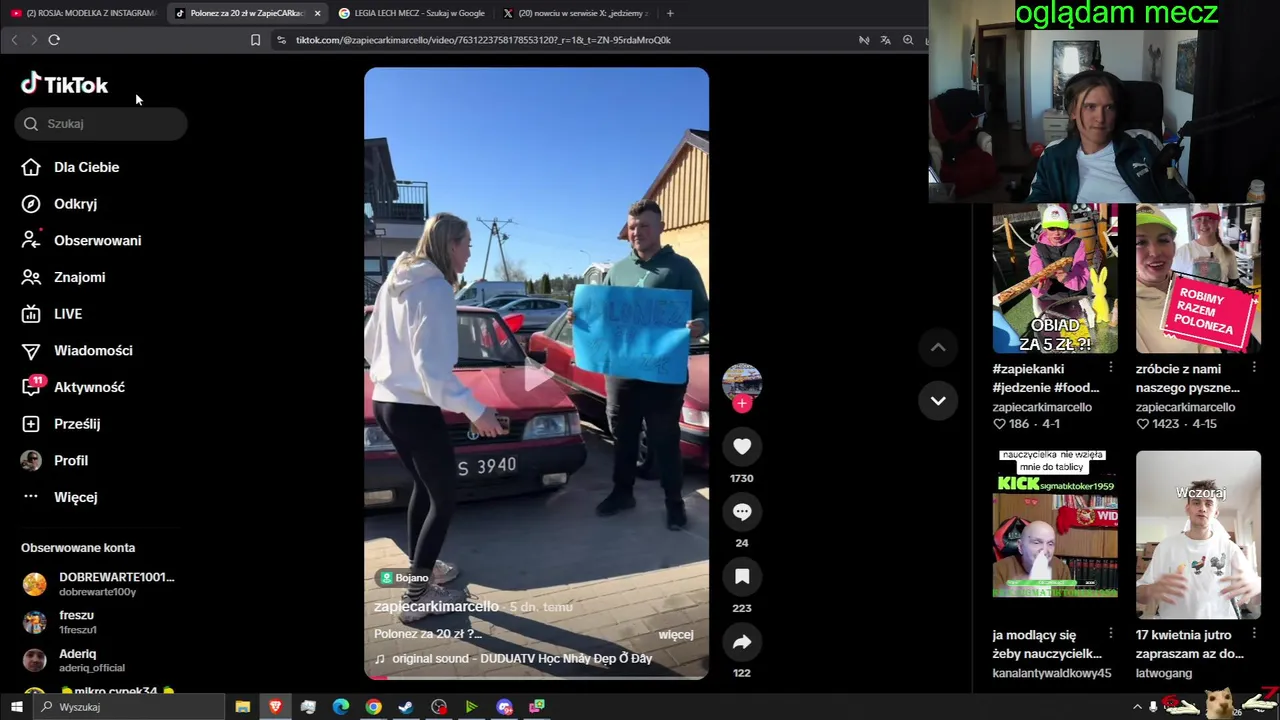Open options for 17 kwietnia video
This screenshot has width=1280, height=720.
click(1253, 634)
